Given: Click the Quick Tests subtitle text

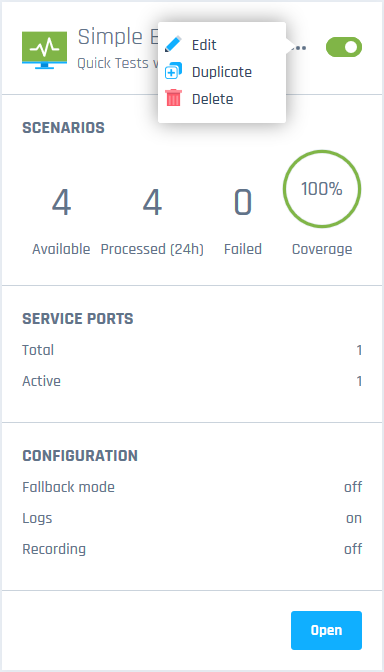Looking at the screenshot, I should [117, 63].
